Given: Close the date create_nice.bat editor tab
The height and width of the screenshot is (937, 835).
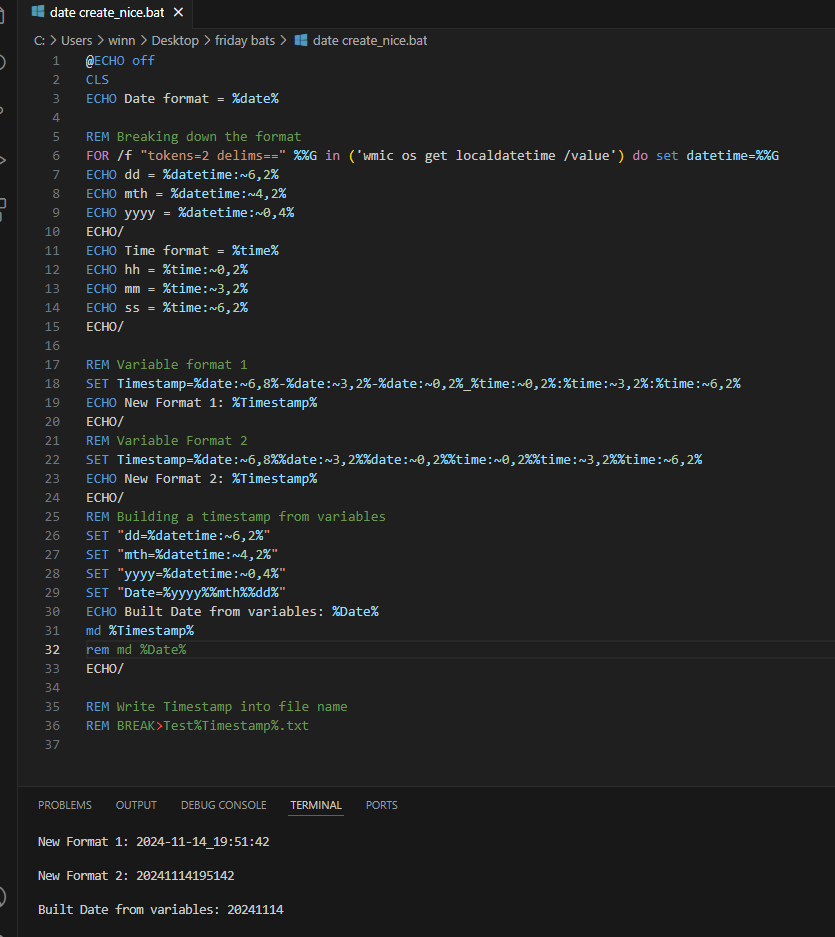Looking at the screenshot, I should pyautogui.click(x=178, y=13).
